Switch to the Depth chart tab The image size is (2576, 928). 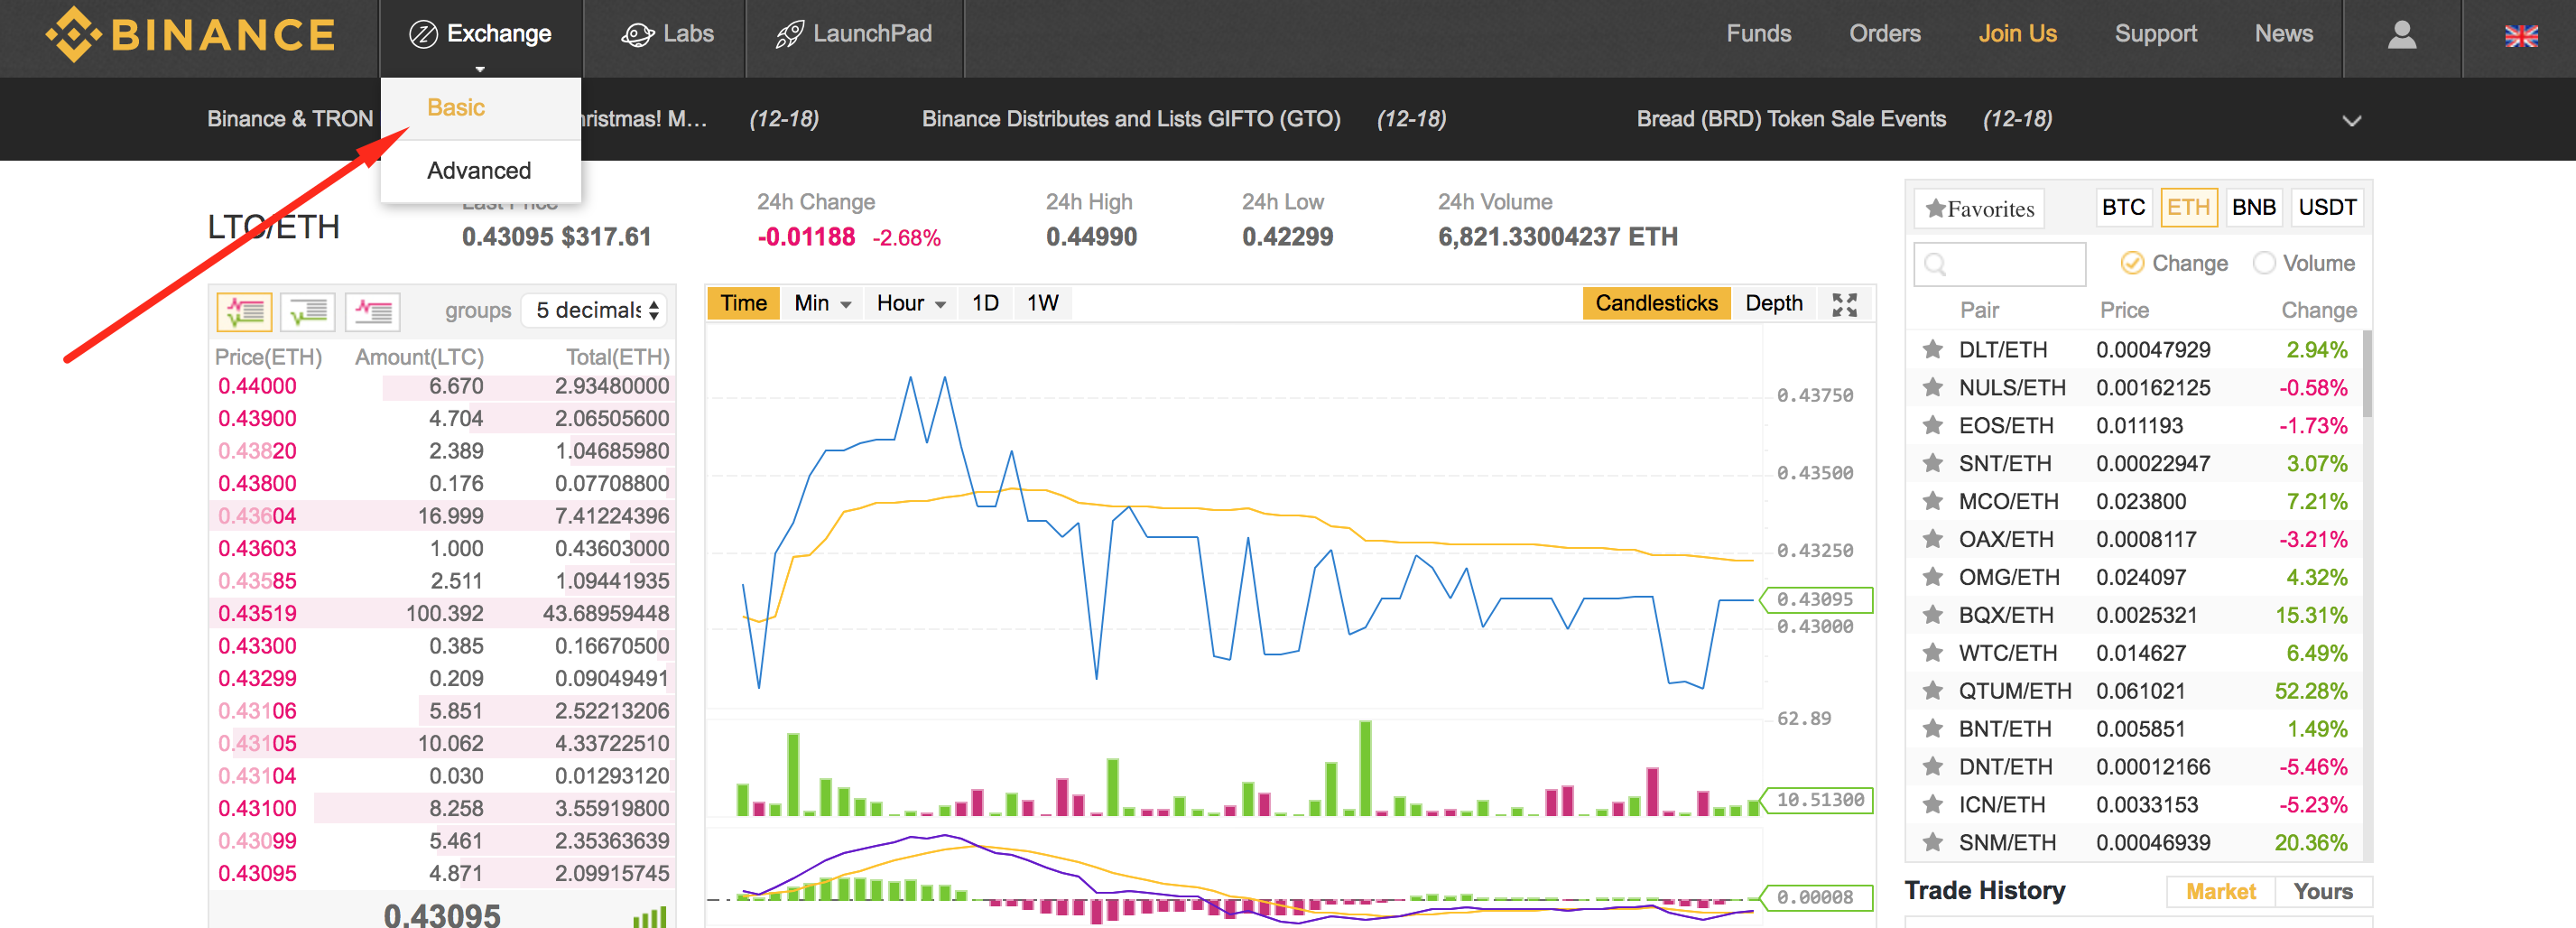pyautogui.click(x=1773, y=303)
